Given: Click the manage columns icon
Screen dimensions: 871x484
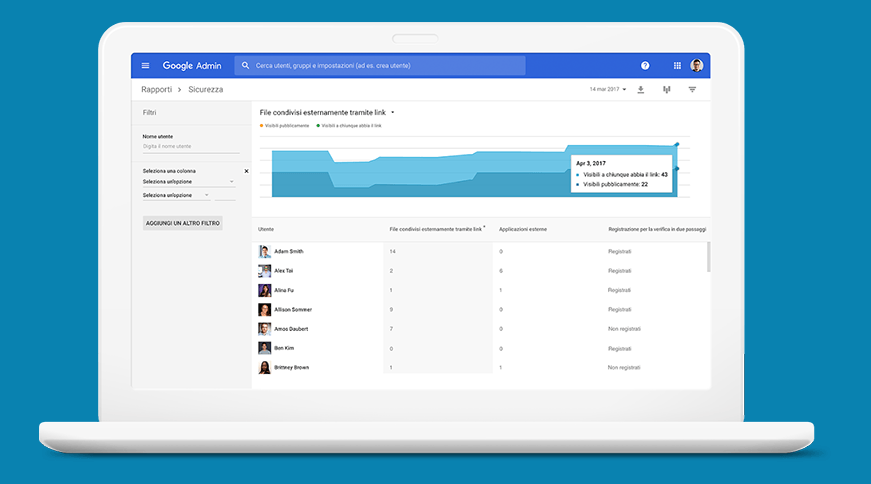Looking at the screenshot, I should tap(667, 89).
